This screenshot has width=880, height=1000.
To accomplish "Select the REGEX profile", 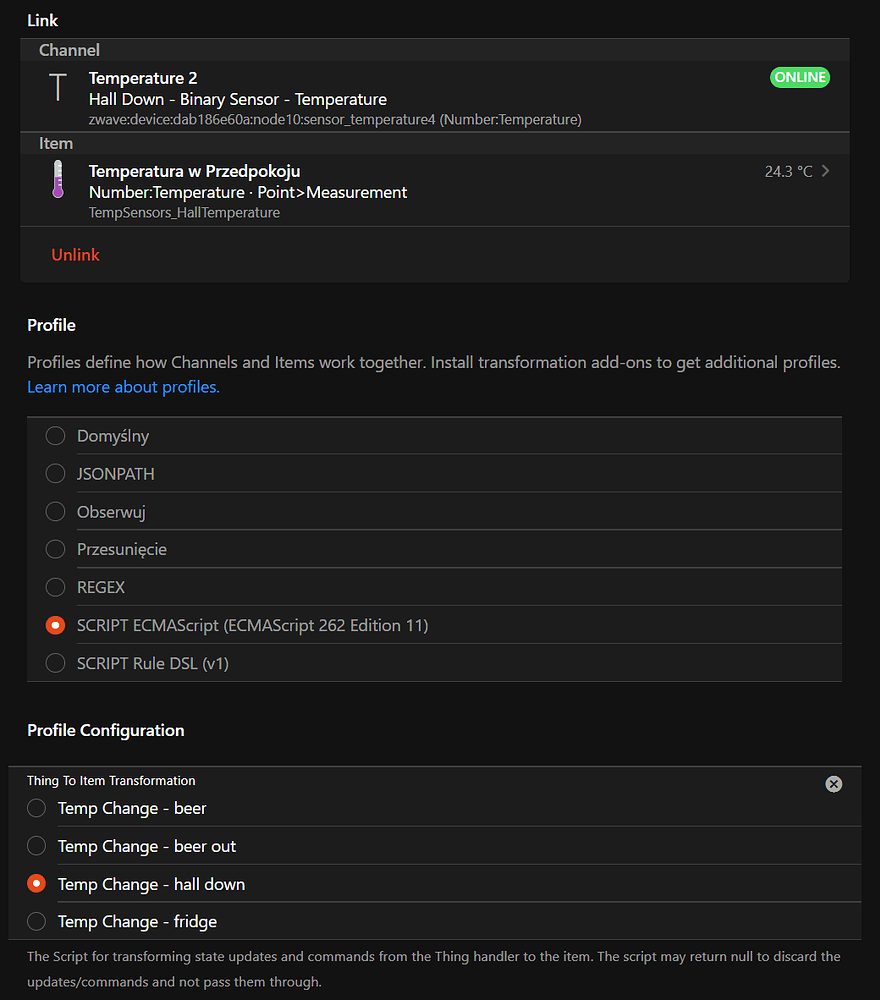I will (55, 587).
